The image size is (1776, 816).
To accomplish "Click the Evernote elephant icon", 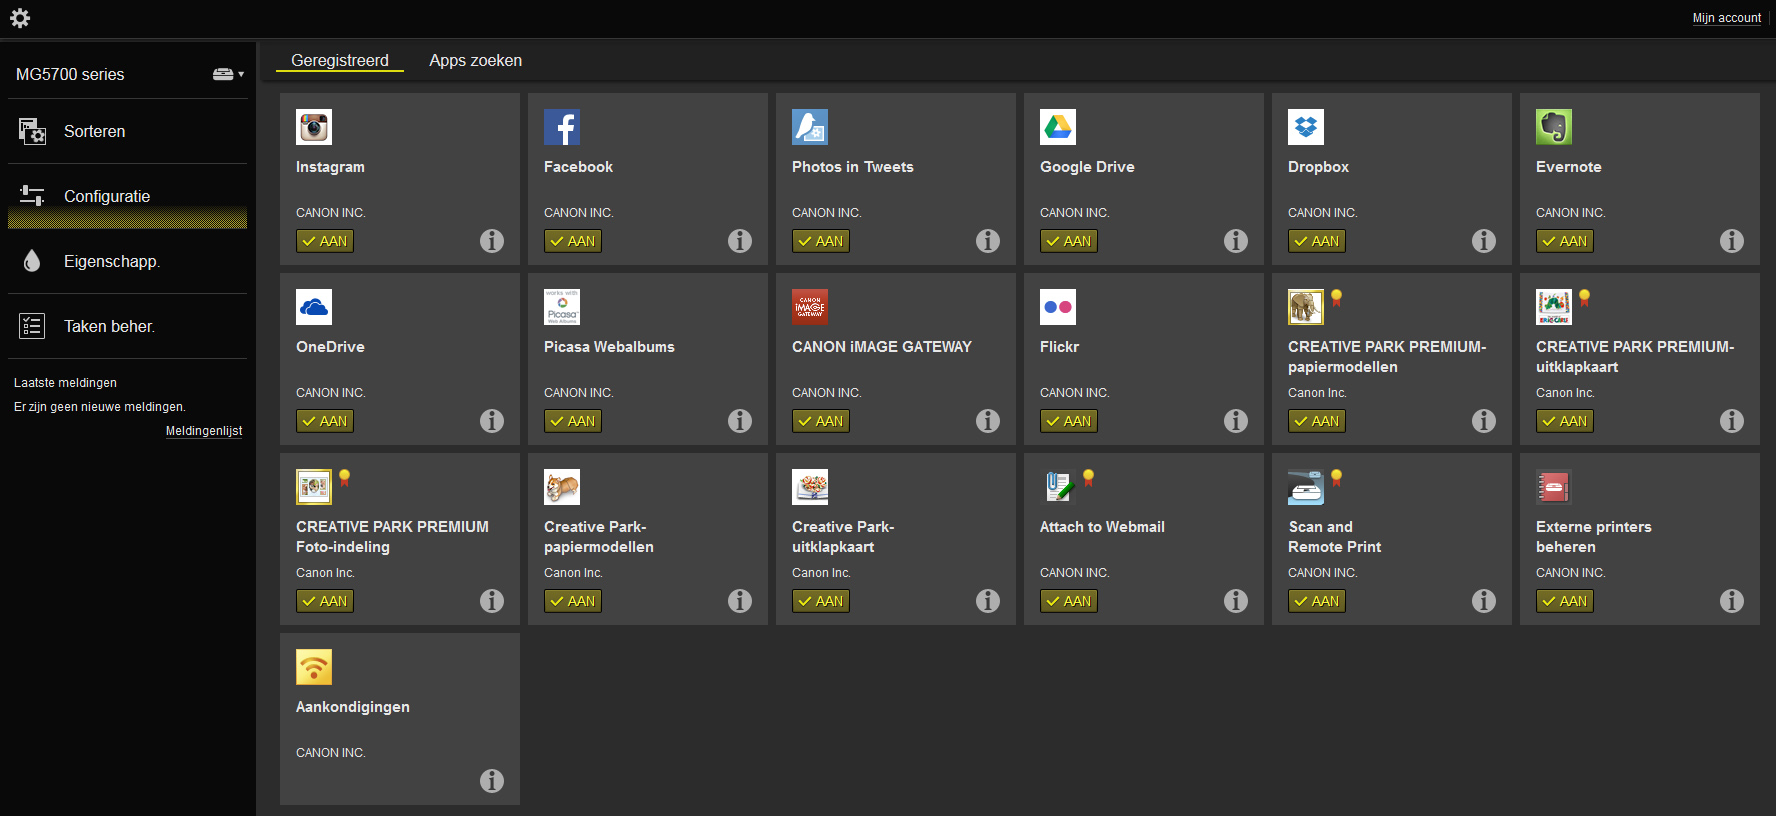I will [1554, 127].
